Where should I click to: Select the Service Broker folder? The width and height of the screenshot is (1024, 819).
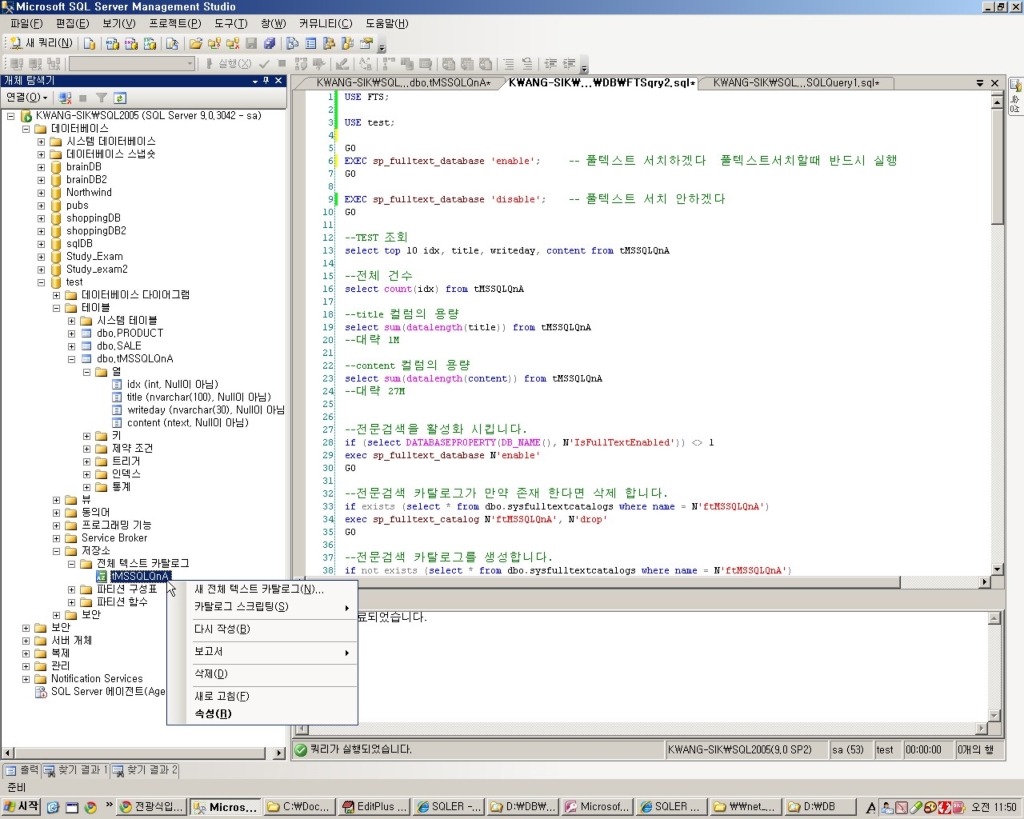pyautogui.click(x=114, y=538)
